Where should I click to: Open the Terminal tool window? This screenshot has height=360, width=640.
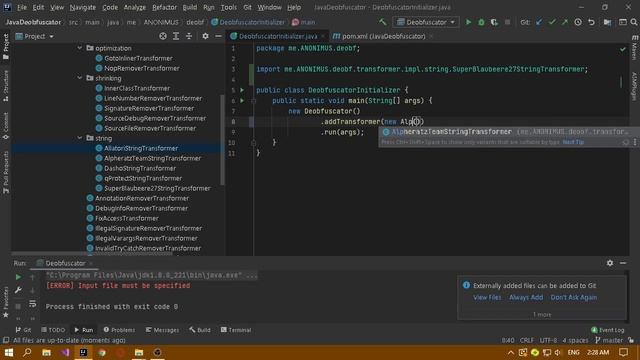[236, 330]
